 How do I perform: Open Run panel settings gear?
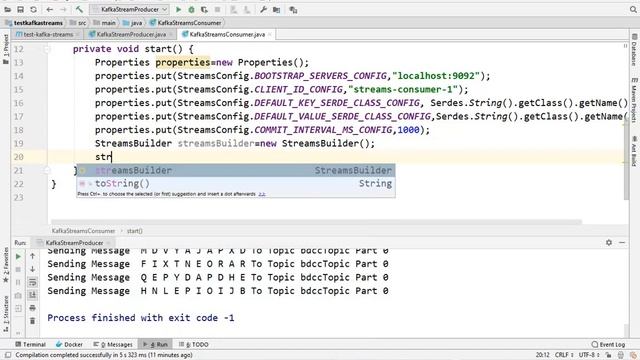point(609,242)
